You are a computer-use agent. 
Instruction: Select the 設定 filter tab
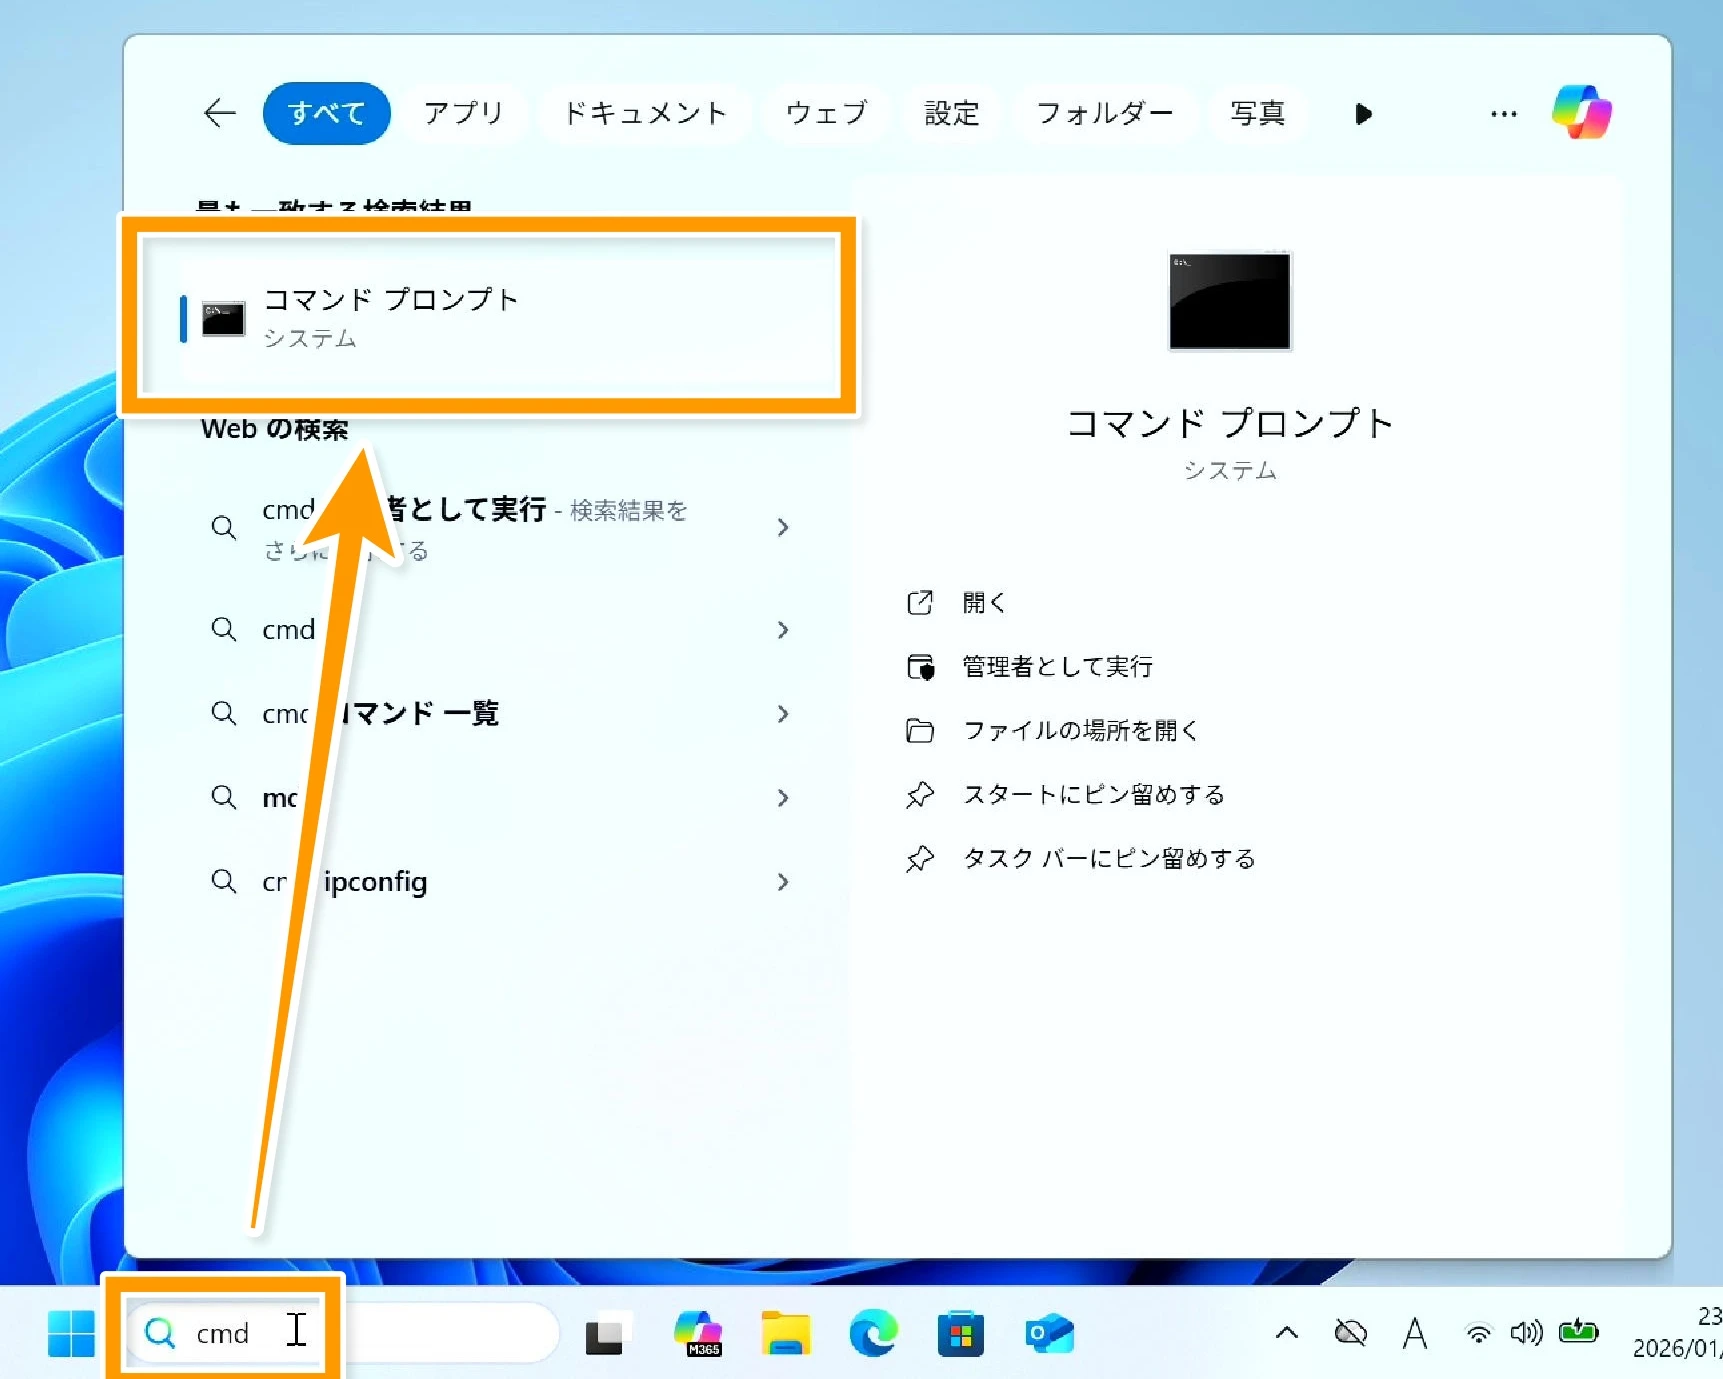[951, 113]
